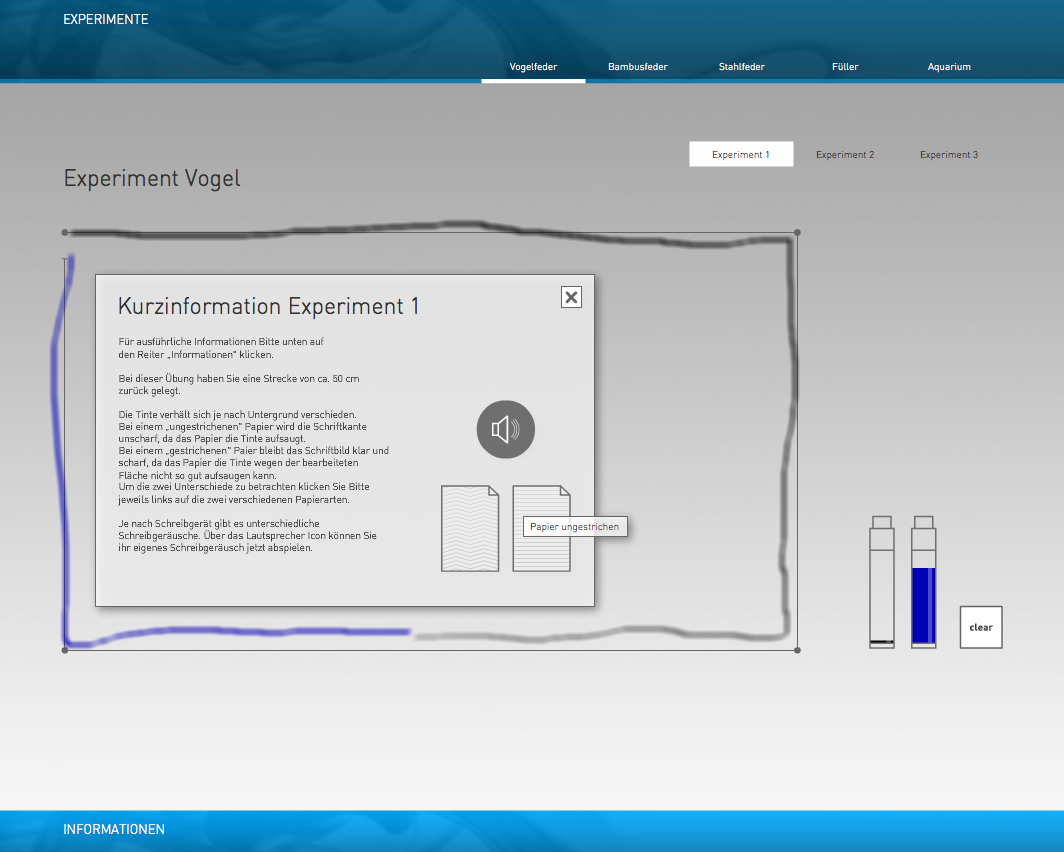
Task: Switch to Experiment 3
Action: coord(949,155)
